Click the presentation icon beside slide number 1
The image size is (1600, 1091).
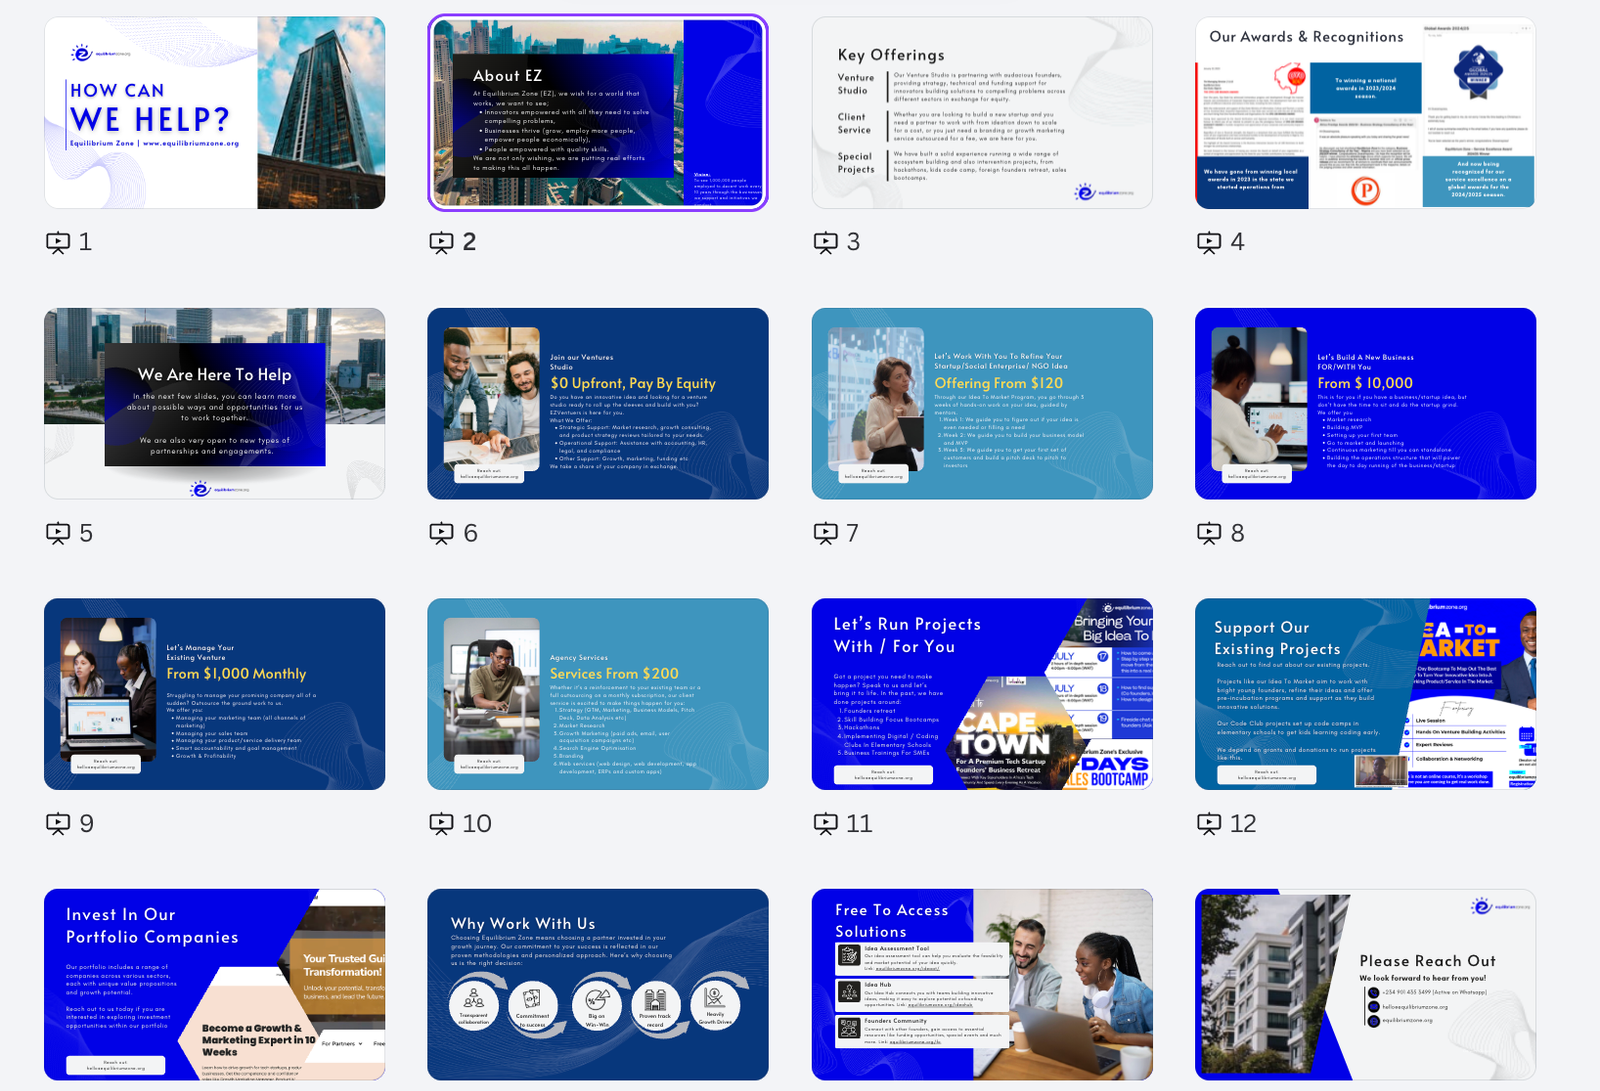coord(58,242)
